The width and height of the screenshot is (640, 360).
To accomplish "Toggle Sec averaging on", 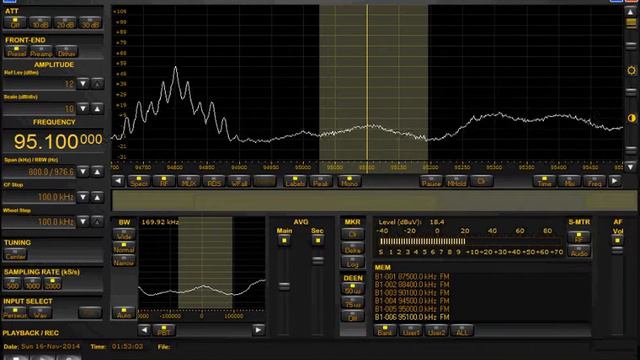I will 318,240.
